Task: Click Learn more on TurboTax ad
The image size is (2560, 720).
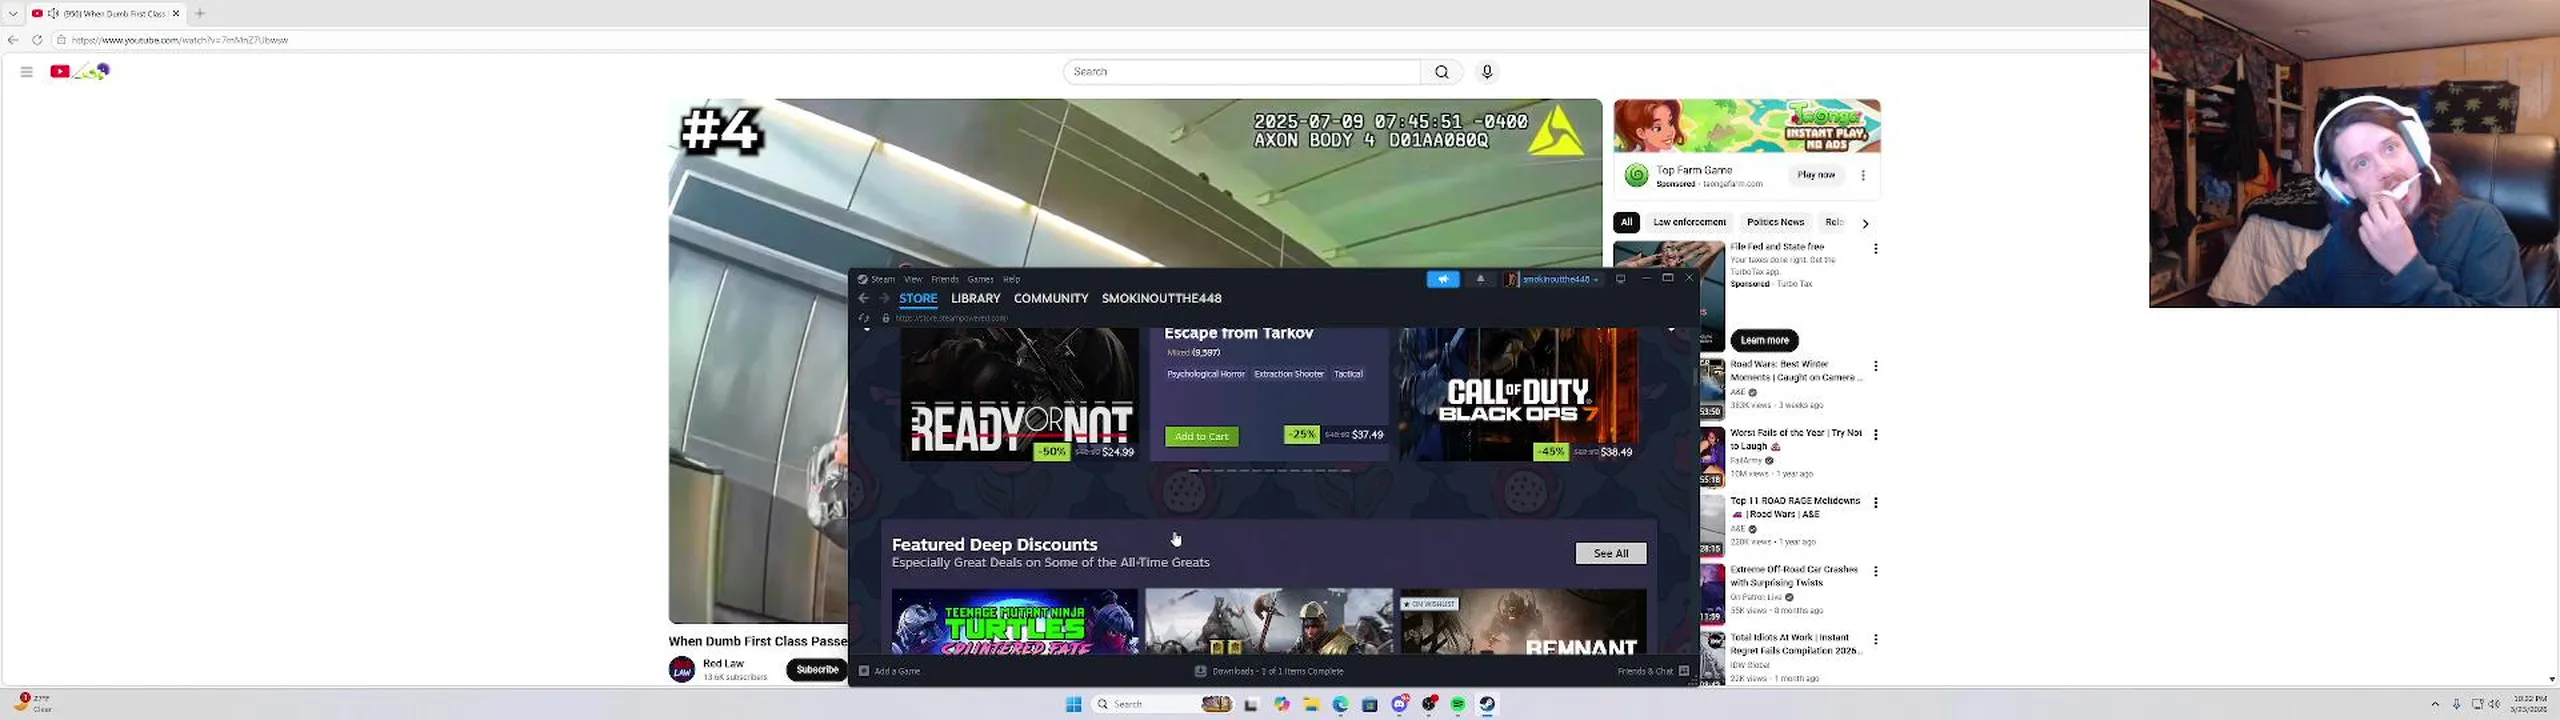Action: pos(1764,340)
